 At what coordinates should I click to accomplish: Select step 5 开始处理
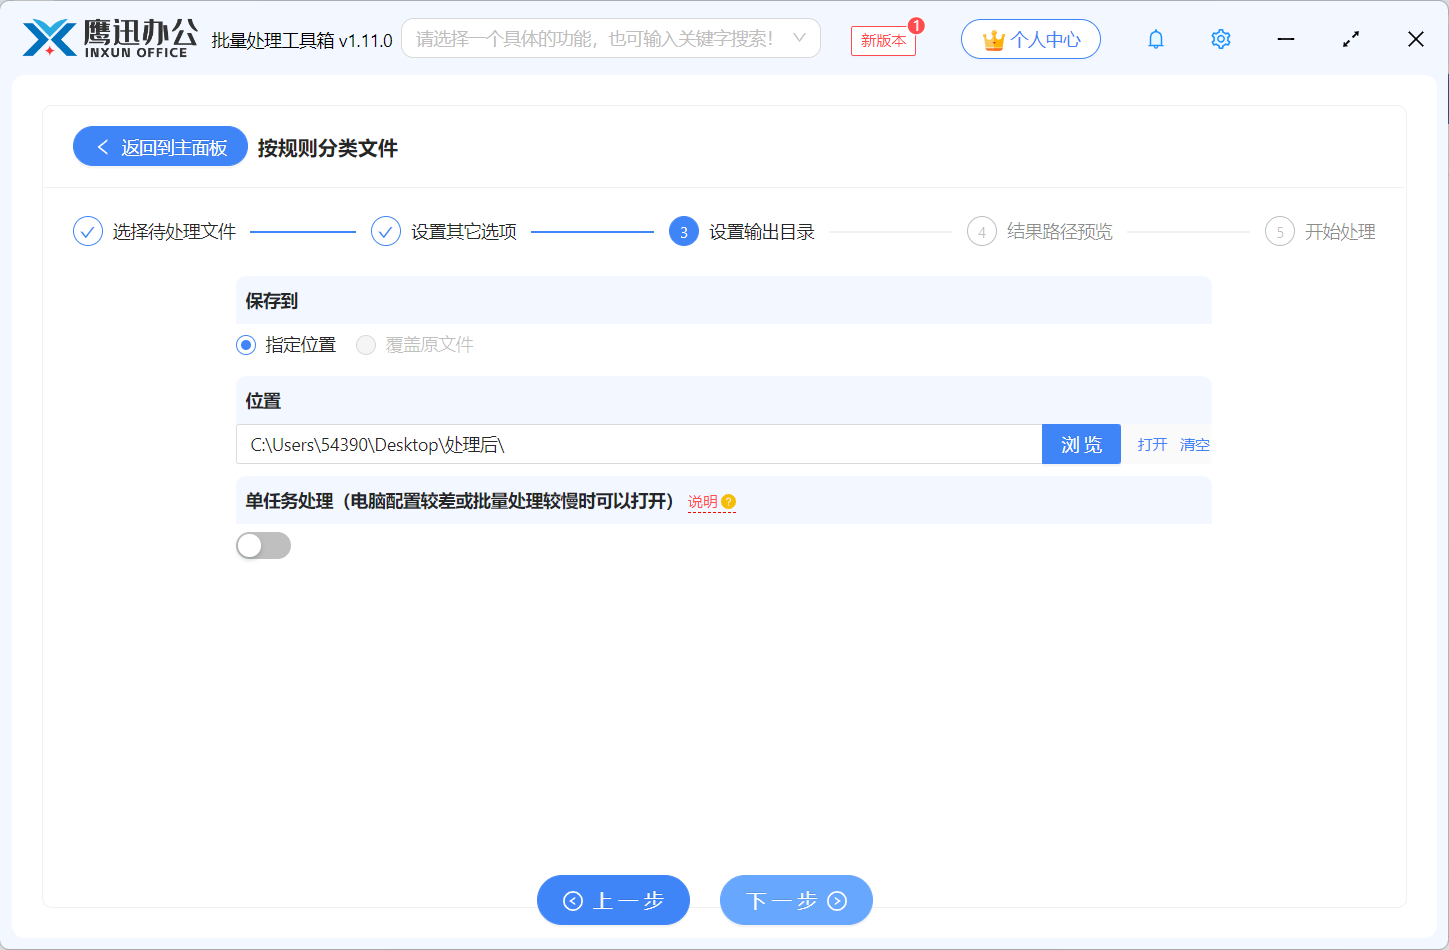[1320, 231]
